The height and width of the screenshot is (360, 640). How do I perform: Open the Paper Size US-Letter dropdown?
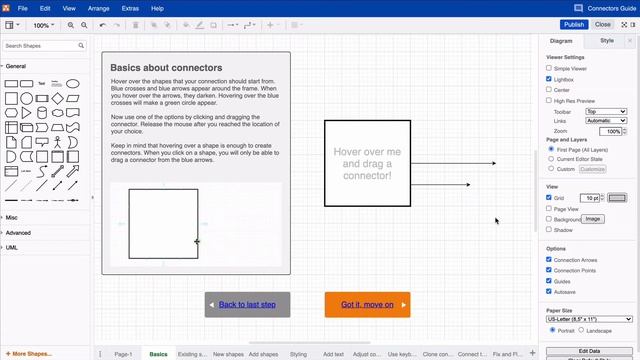[x=589, y=319]
